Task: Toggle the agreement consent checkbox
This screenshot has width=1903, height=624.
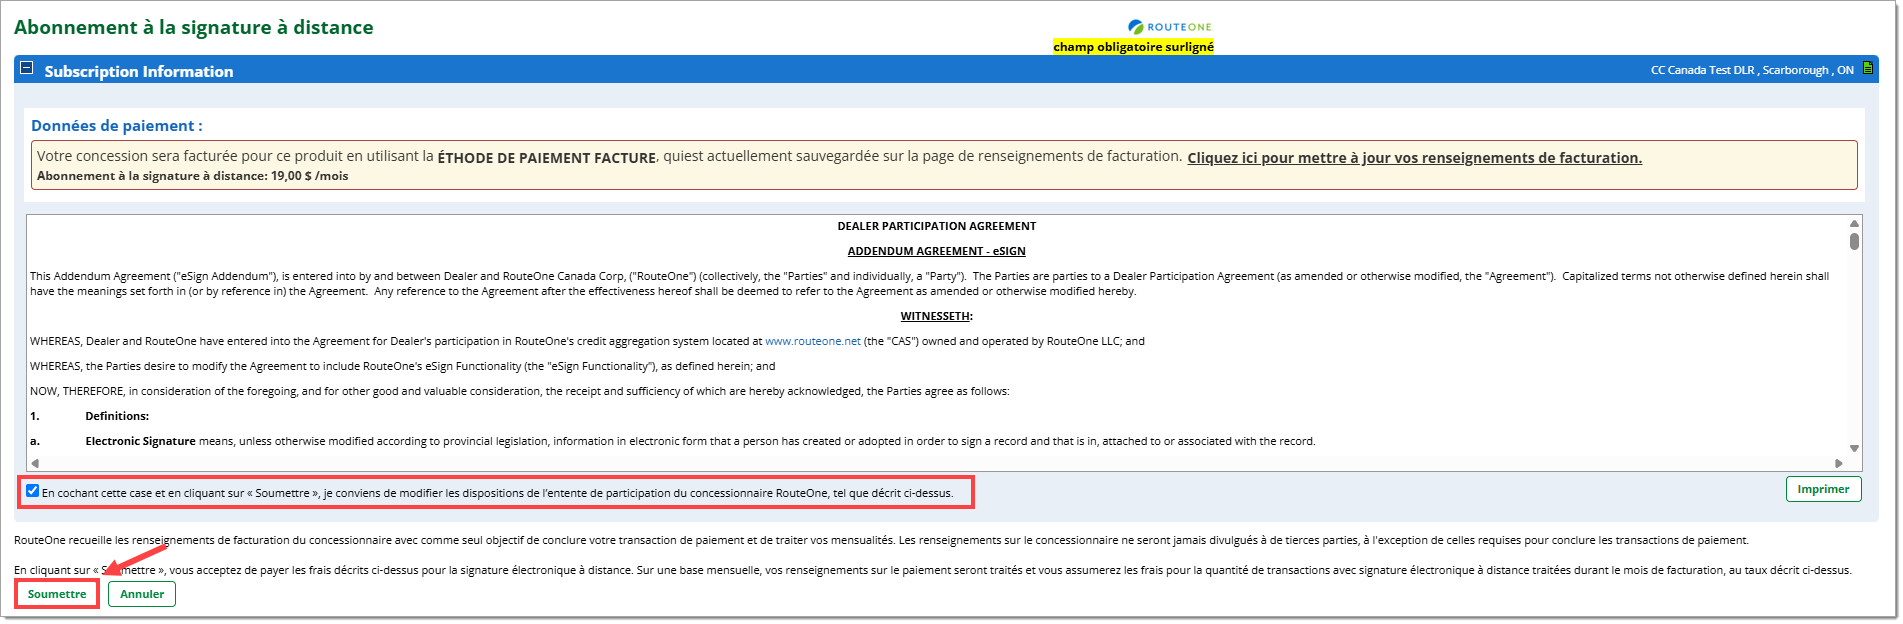Action: (33, 491)
